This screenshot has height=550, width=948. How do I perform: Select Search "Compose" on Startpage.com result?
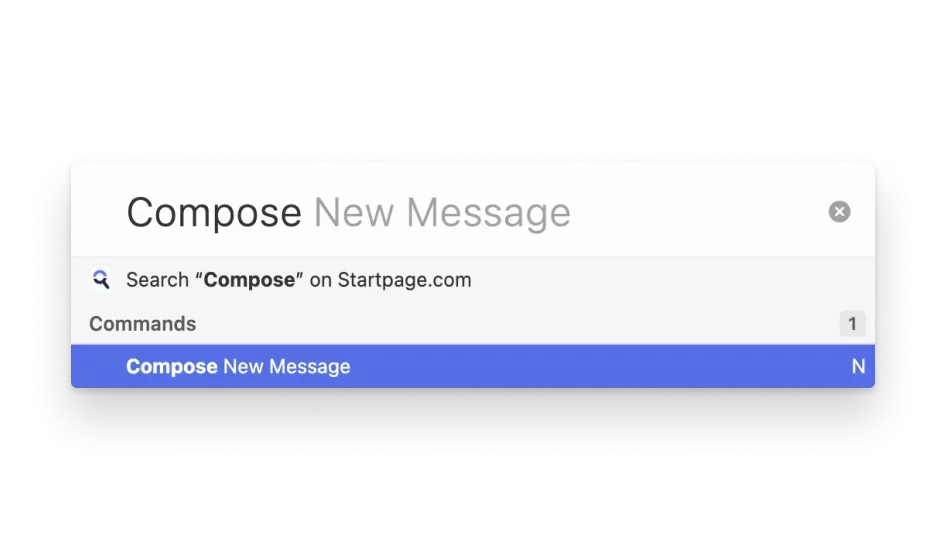tap(473, 280)
